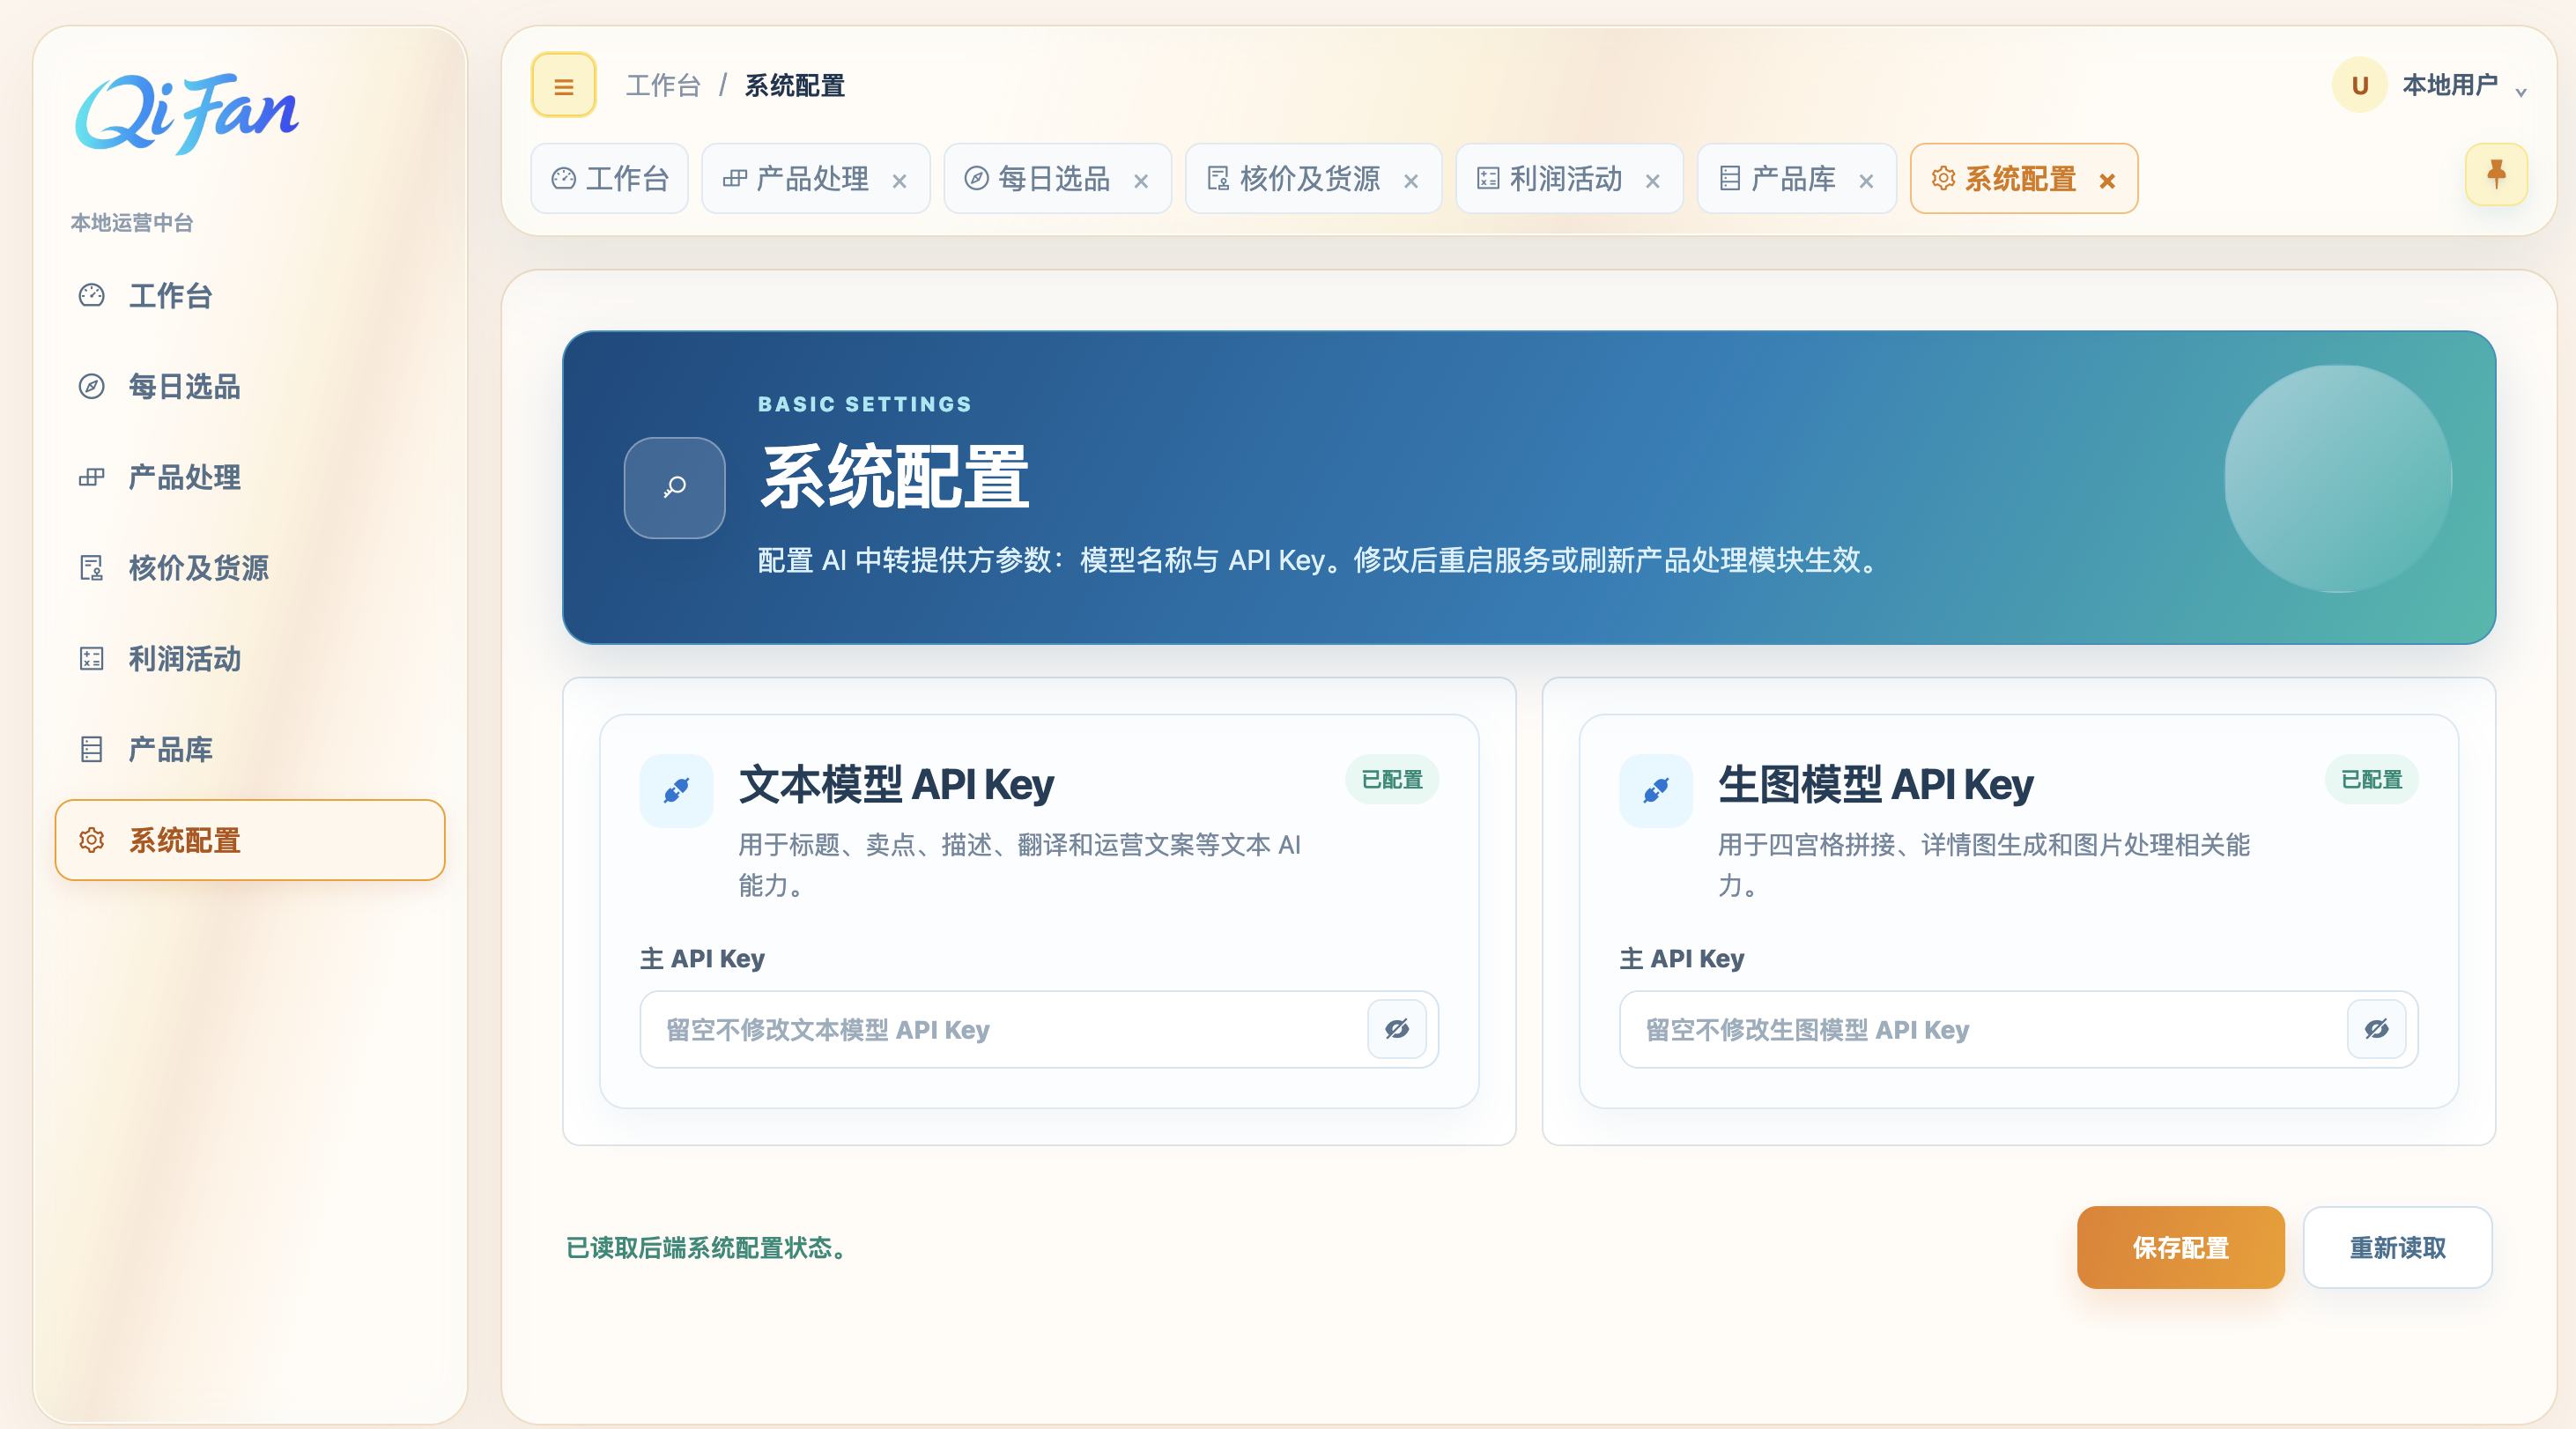Image resolution: width=2576 pixels, height=1429 pixels.
Task: Click the 文本模型 API Key heading
Action: 896,785
